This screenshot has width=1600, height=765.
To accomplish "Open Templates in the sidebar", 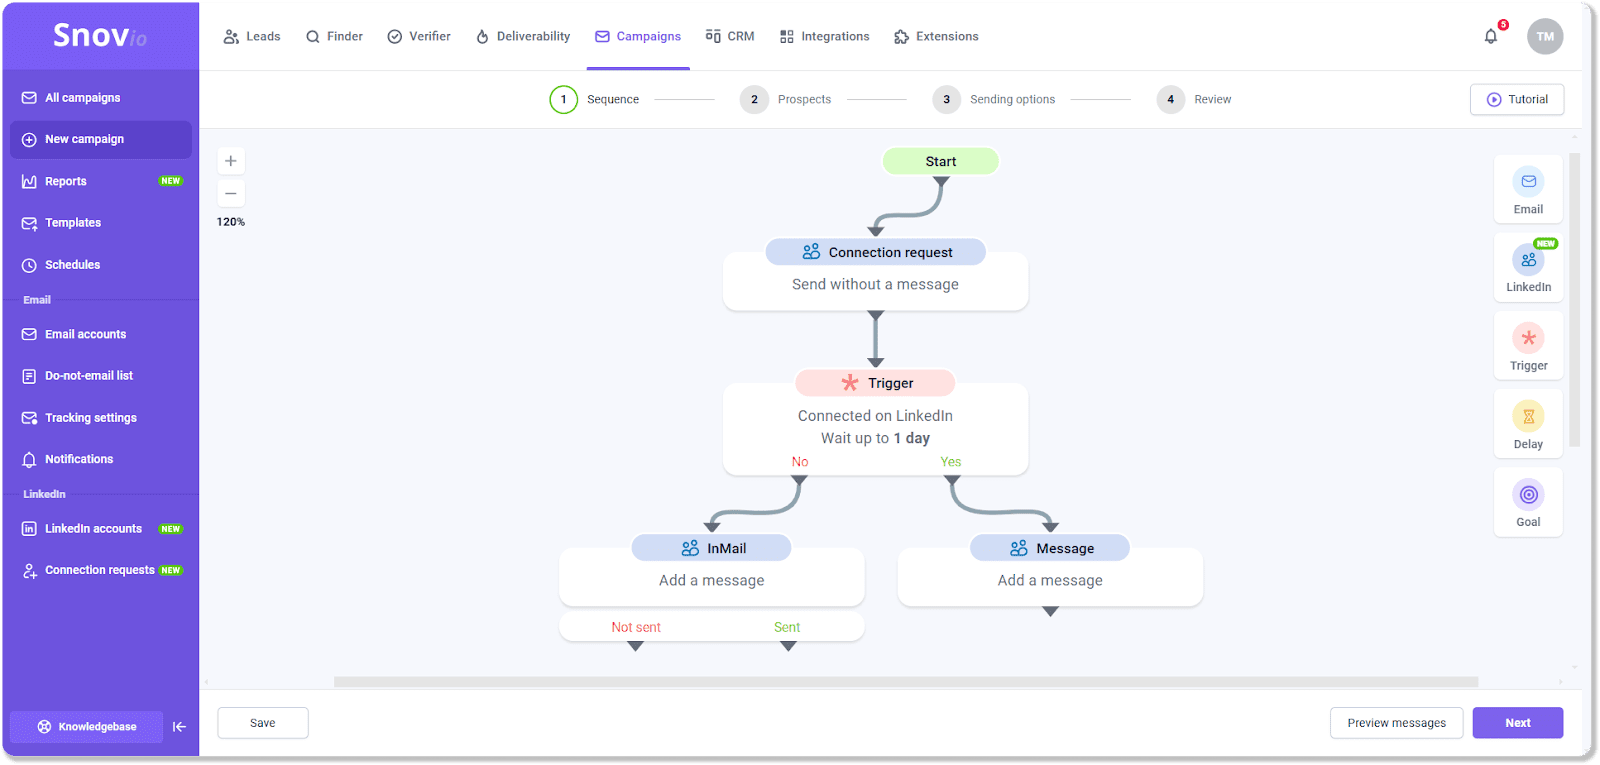I will click(73, 223).
